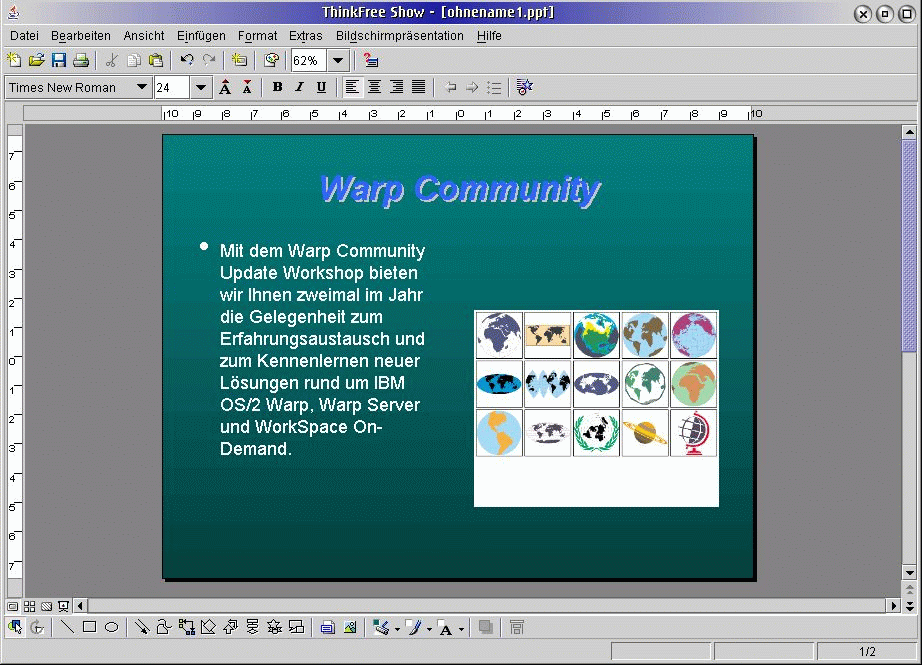Decrease font size with smaller A icon
The image size is (922, 665).
247,88
